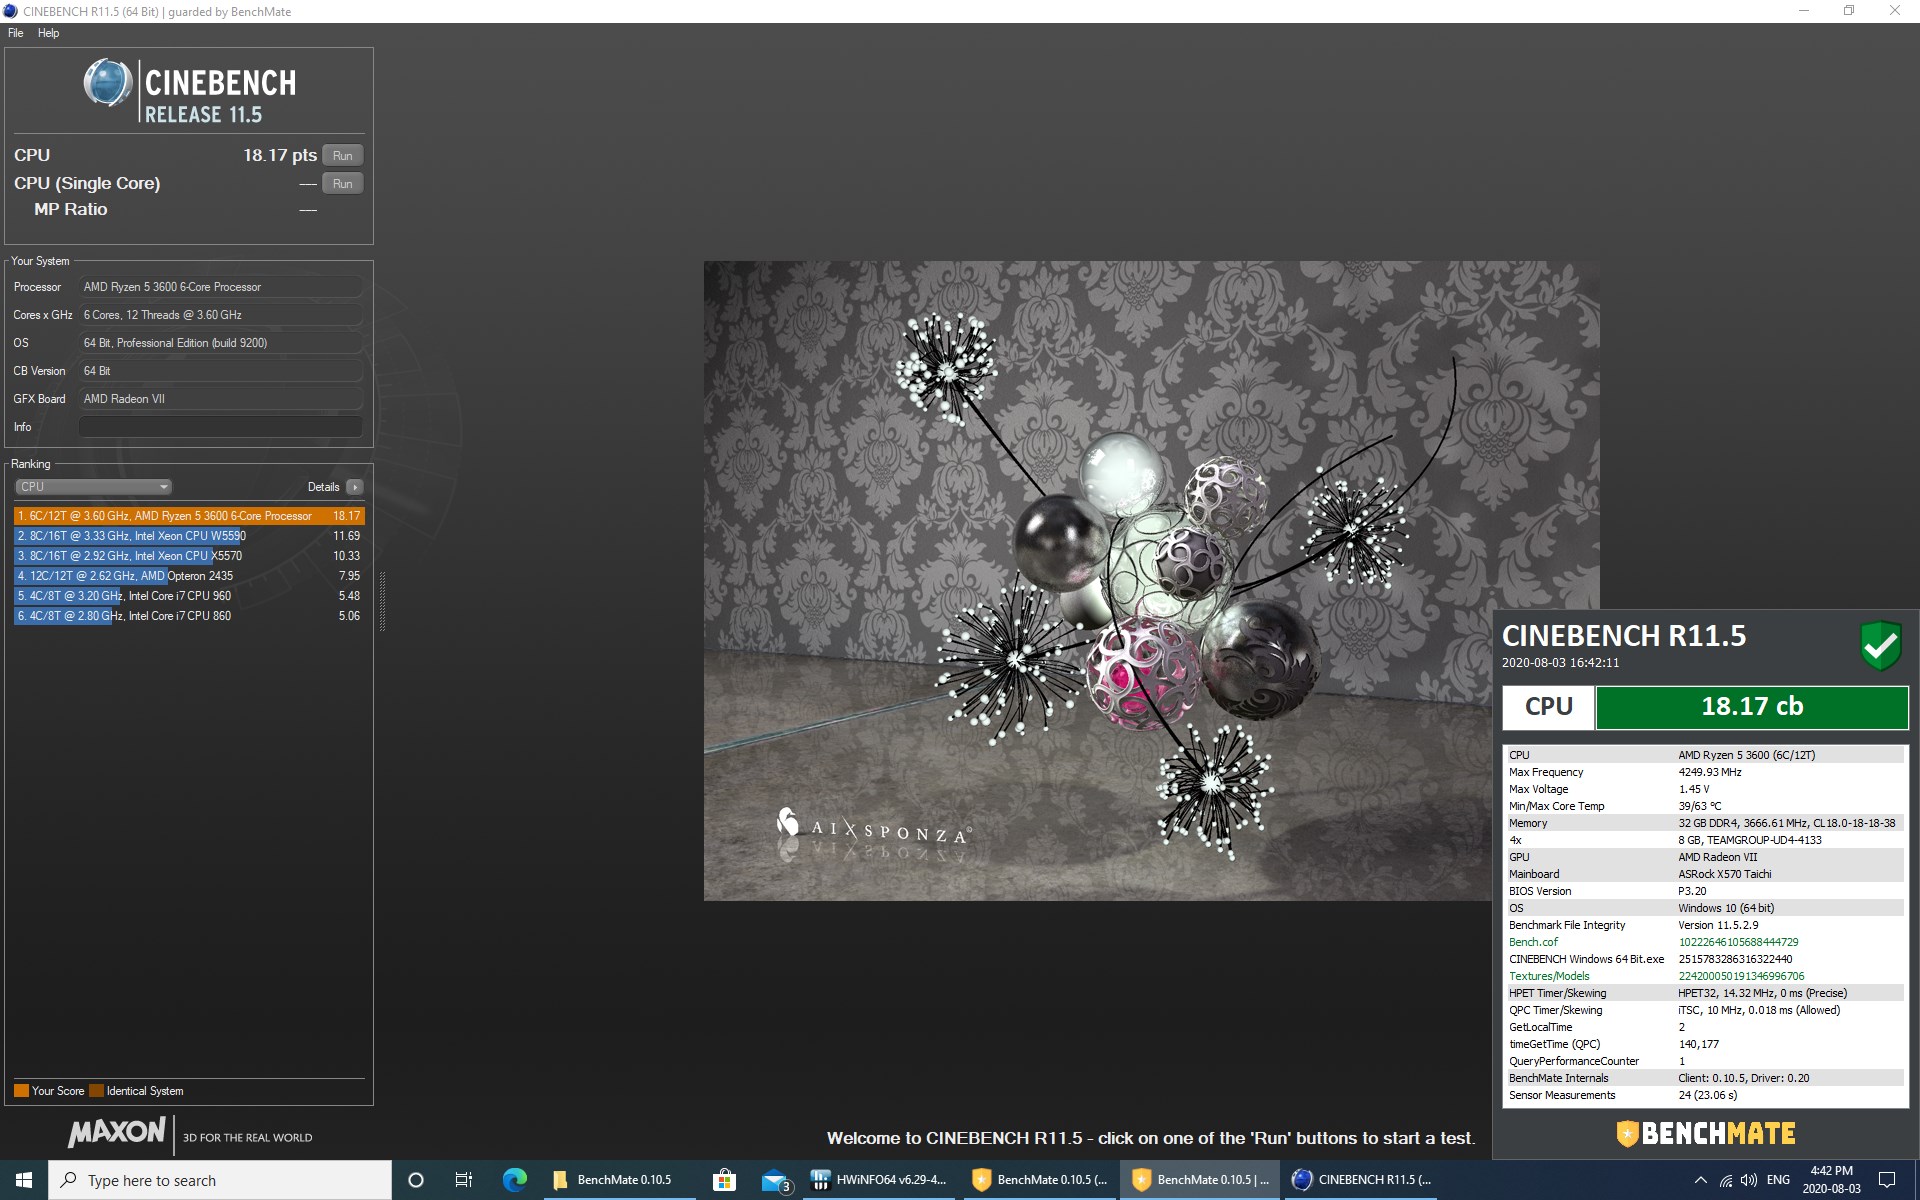Click the BenchMate green shield checkmark

click(x=1880, y=646)
